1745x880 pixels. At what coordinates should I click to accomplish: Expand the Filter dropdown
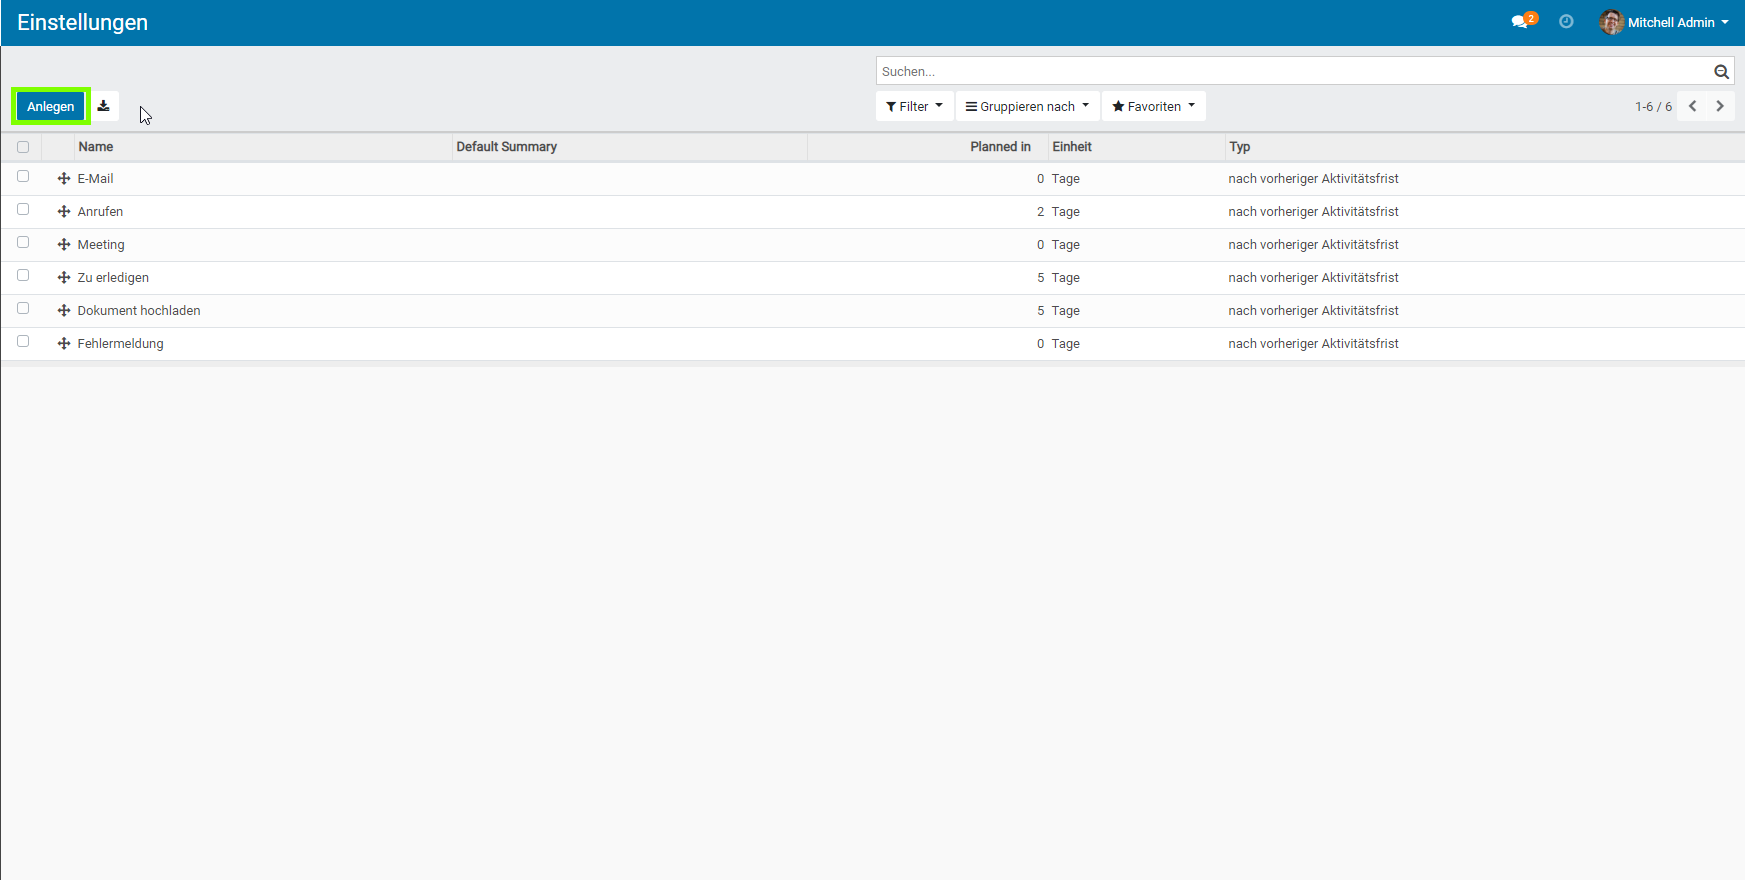[914, 106]
